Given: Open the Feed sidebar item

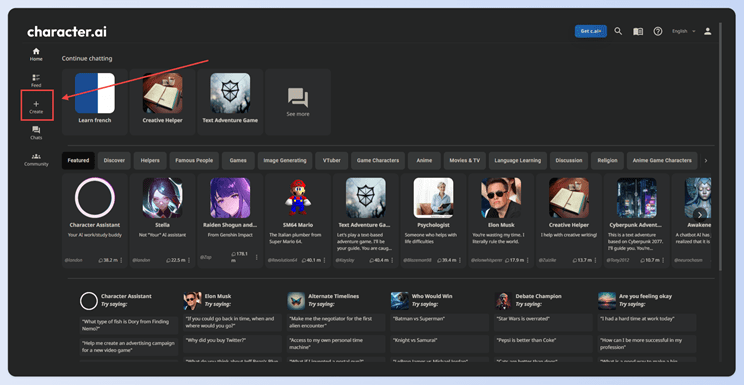Looking at the screenshot, I should (36, 81).
